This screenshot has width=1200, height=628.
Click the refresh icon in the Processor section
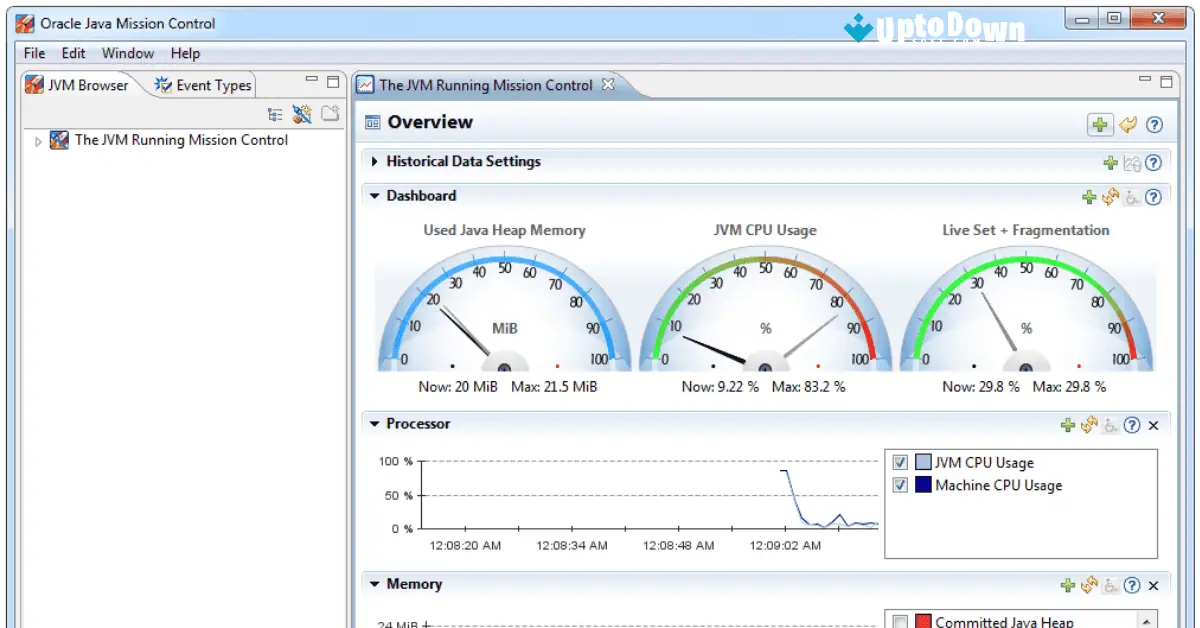pos(1090,424)
